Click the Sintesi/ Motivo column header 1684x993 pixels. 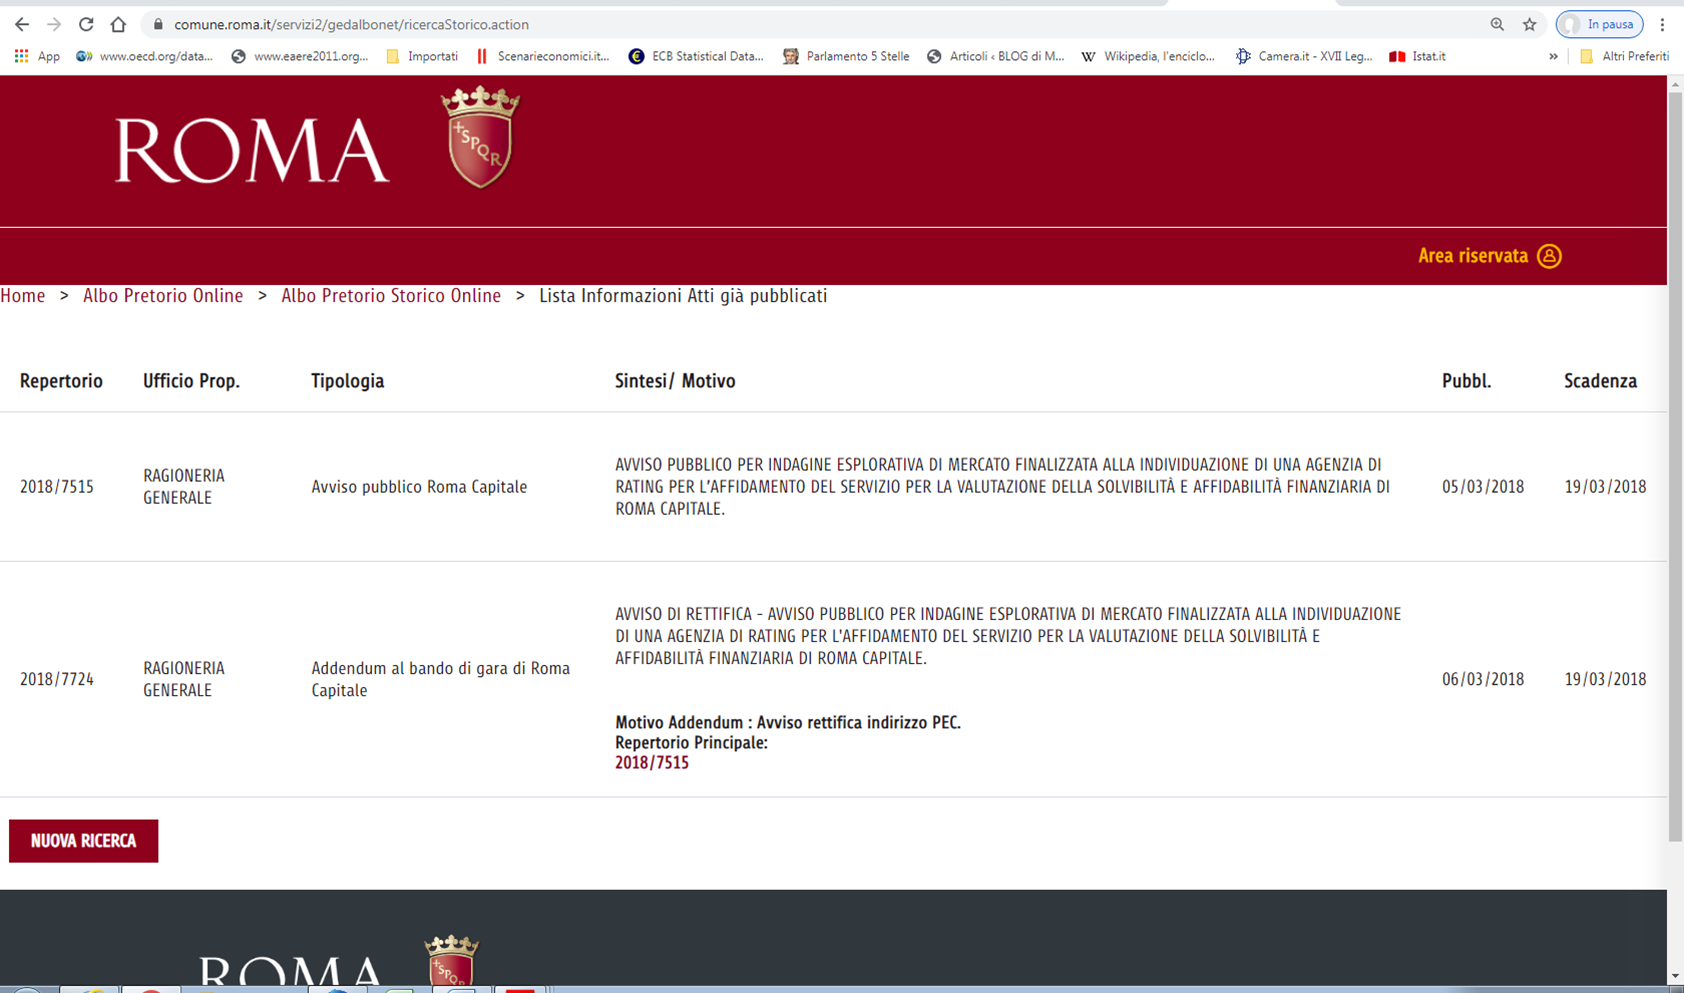675,381
